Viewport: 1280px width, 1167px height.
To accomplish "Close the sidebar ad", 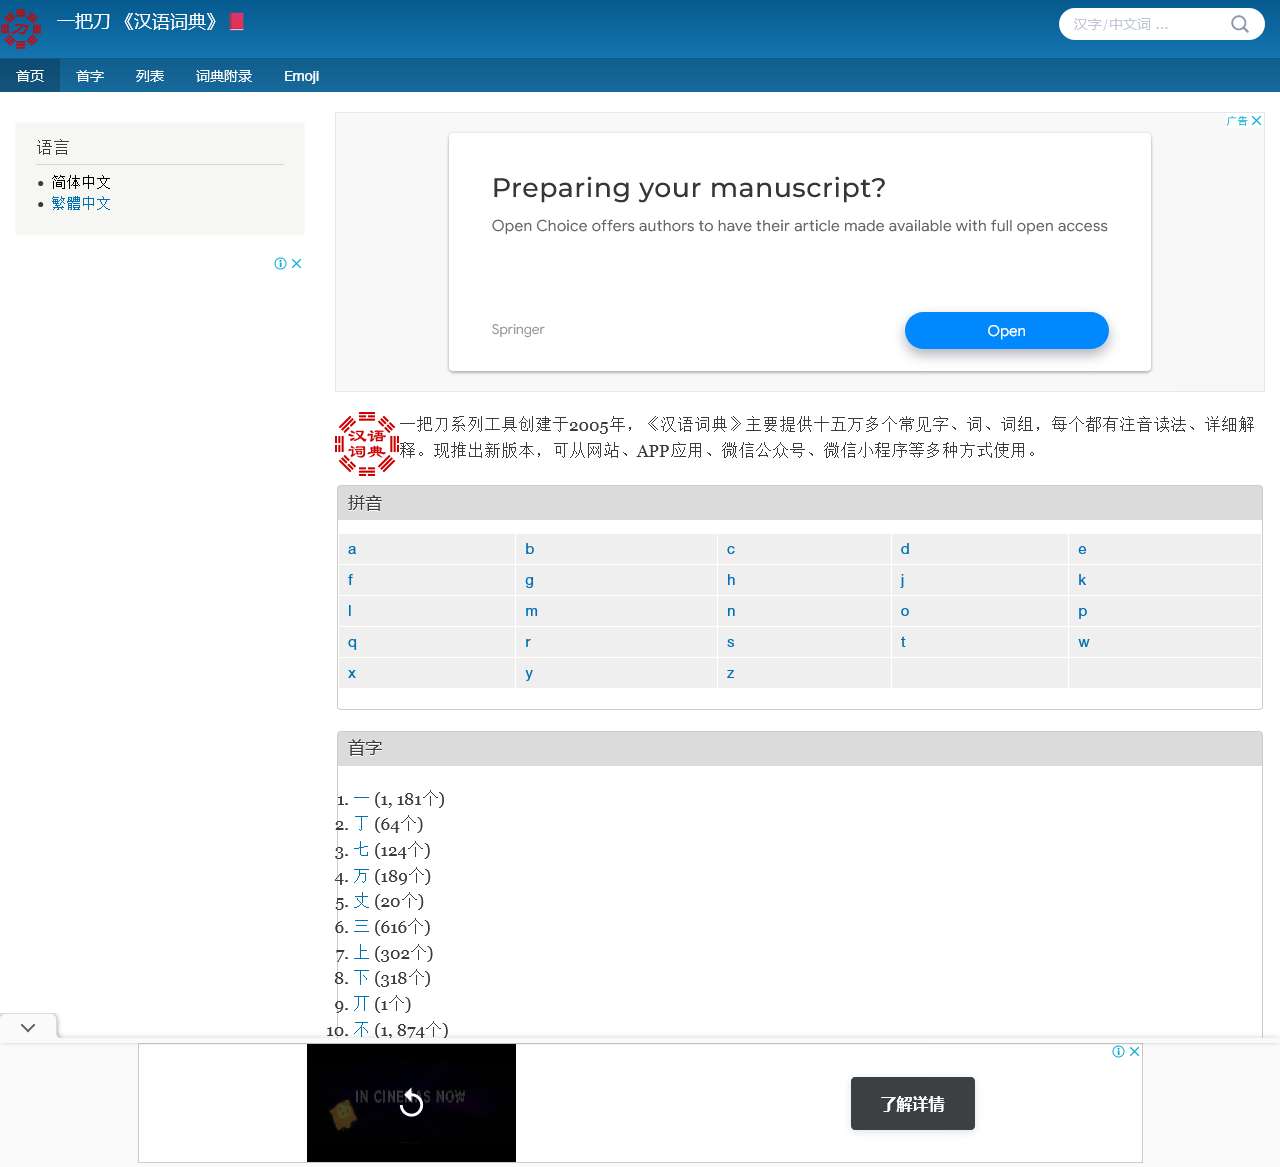I will point(296,264).
